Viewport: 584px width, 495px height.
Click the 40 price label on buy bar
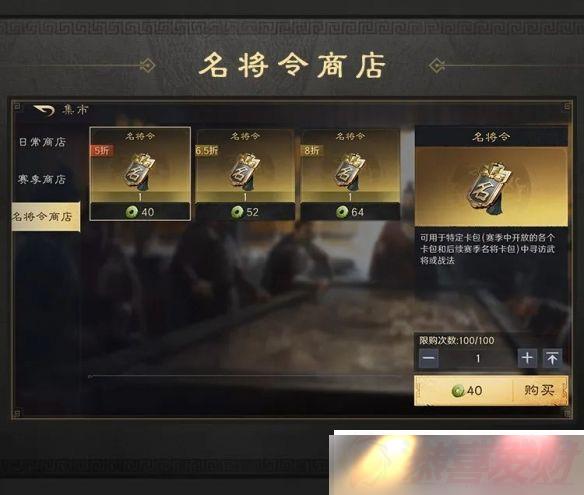[x=474, y=390]
